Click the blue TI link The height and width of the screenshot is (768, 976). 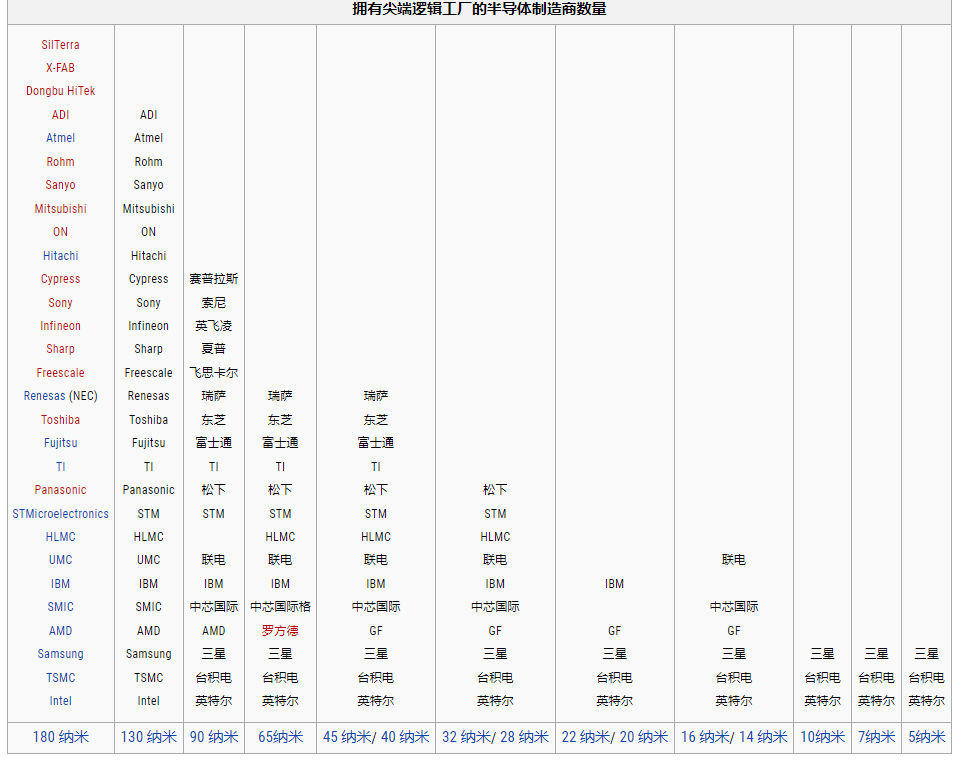coord(60,466)
